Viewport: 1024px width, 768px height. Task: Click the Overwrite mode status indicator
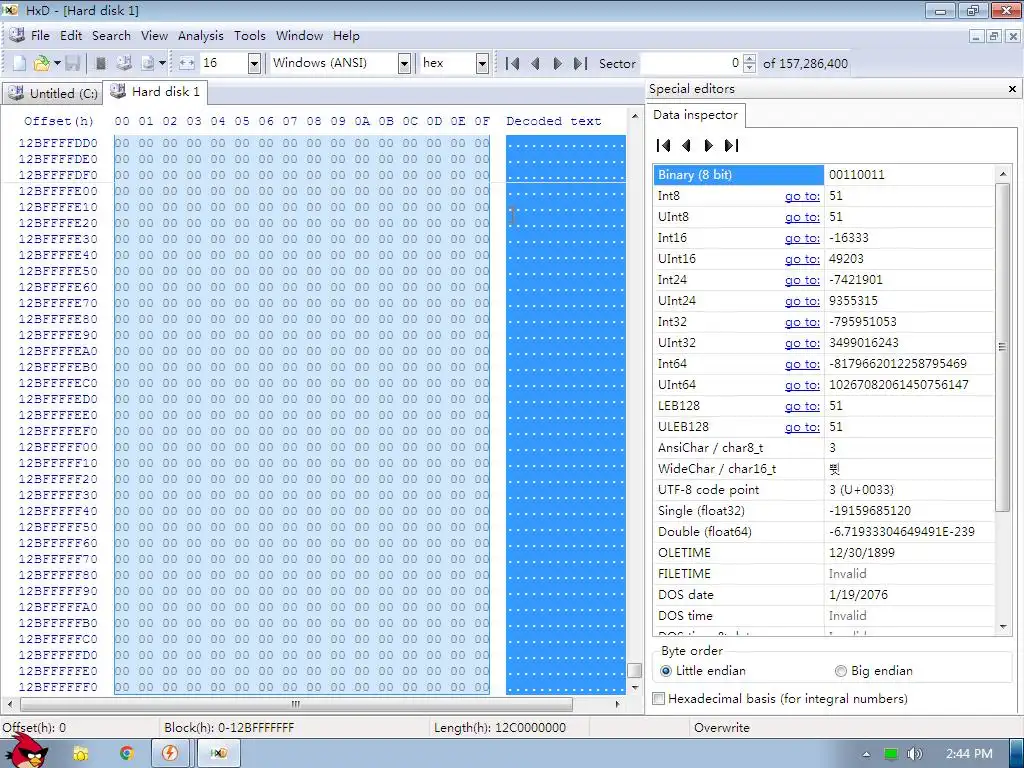[722, 728]
